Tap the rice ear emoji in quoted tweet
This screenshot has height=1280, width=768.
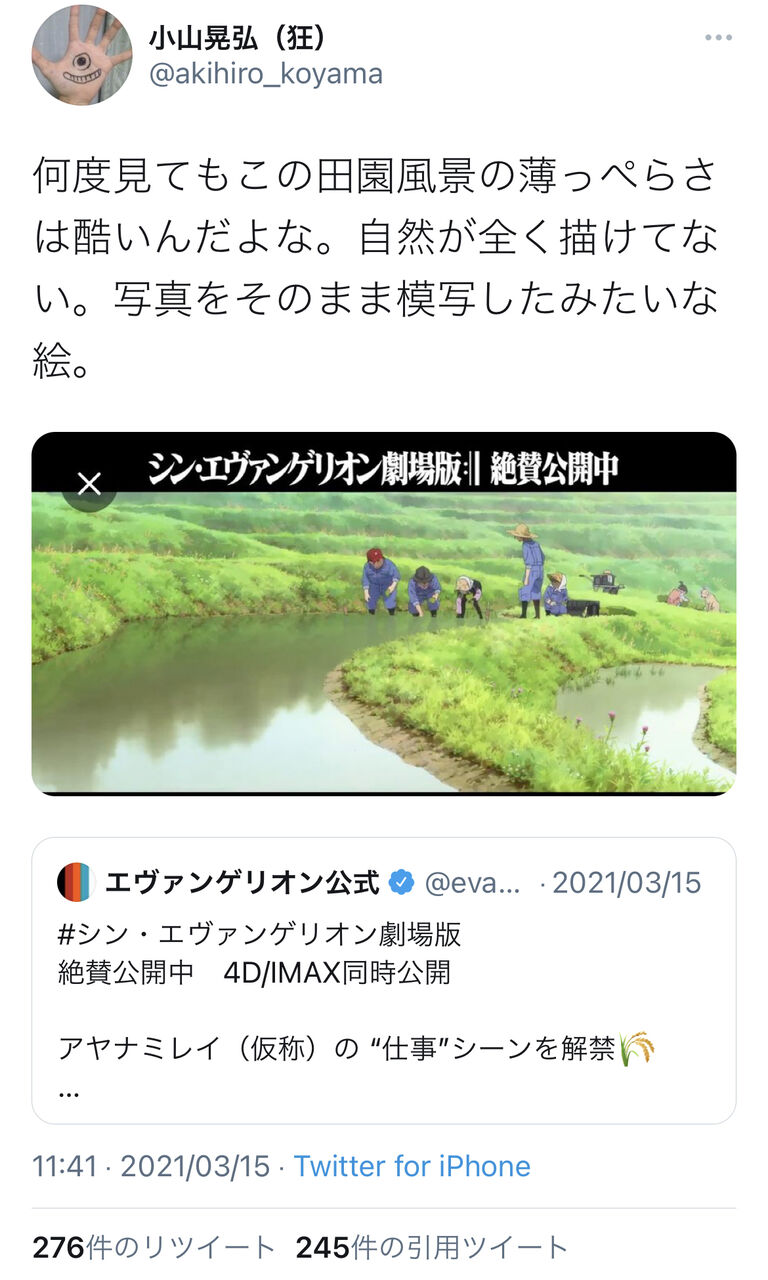637,1049
